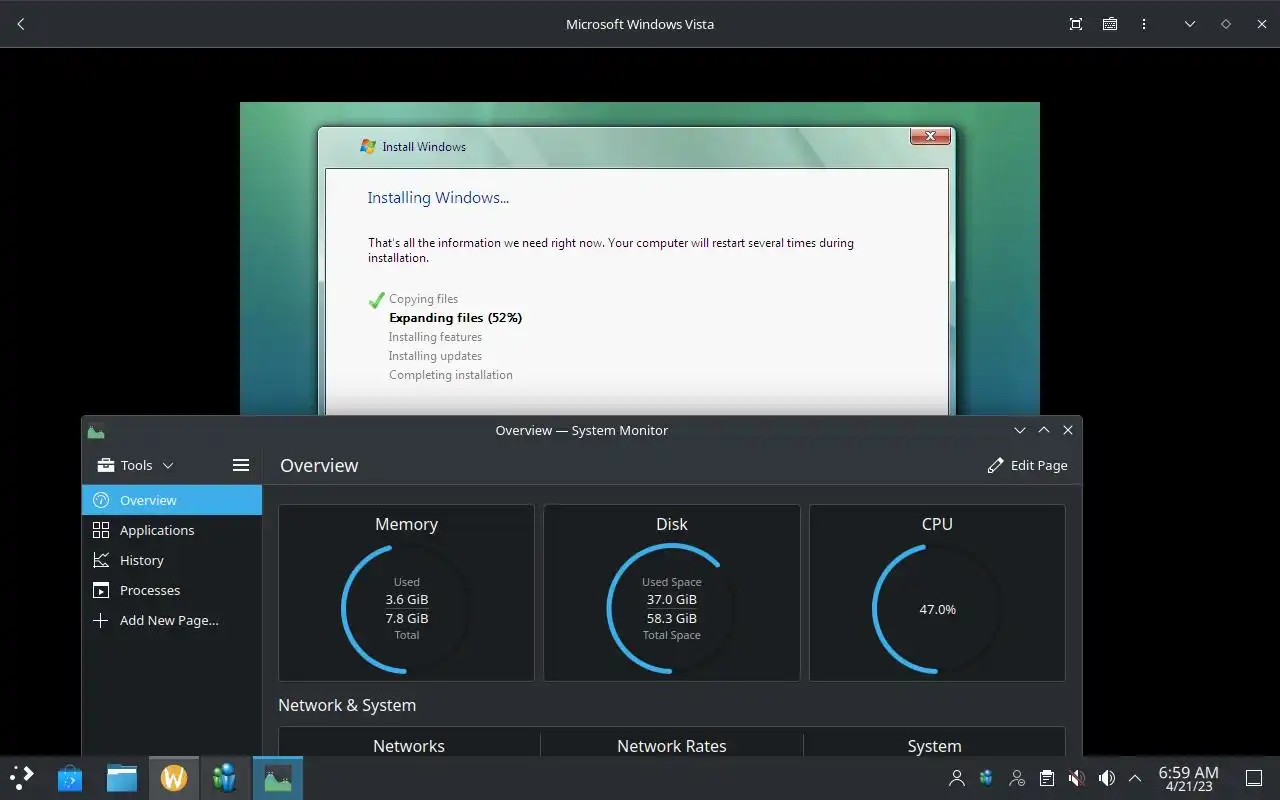Maximize the System Monitor window
The image size is (1280, 800).
1044,430
